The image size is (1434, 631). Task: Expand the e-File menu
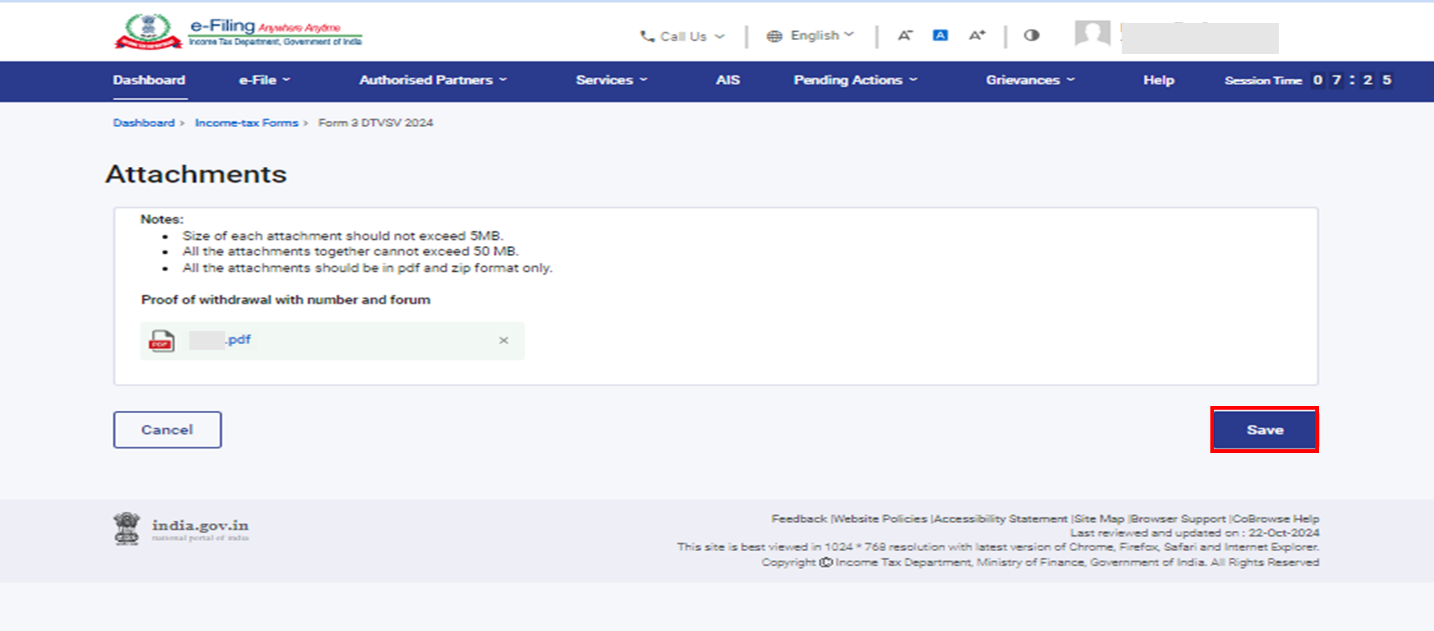(x=264, y=80)
